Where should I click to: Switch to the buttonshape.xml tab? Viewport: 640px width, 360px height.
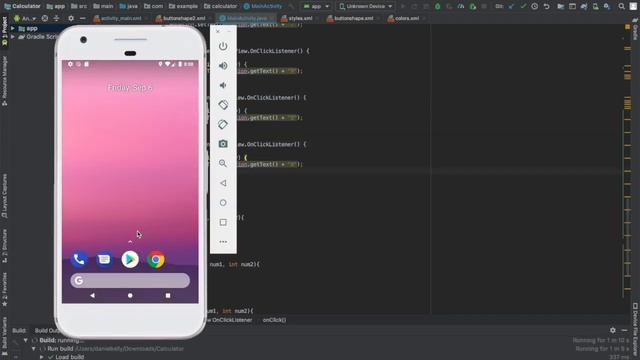[353, 18]
